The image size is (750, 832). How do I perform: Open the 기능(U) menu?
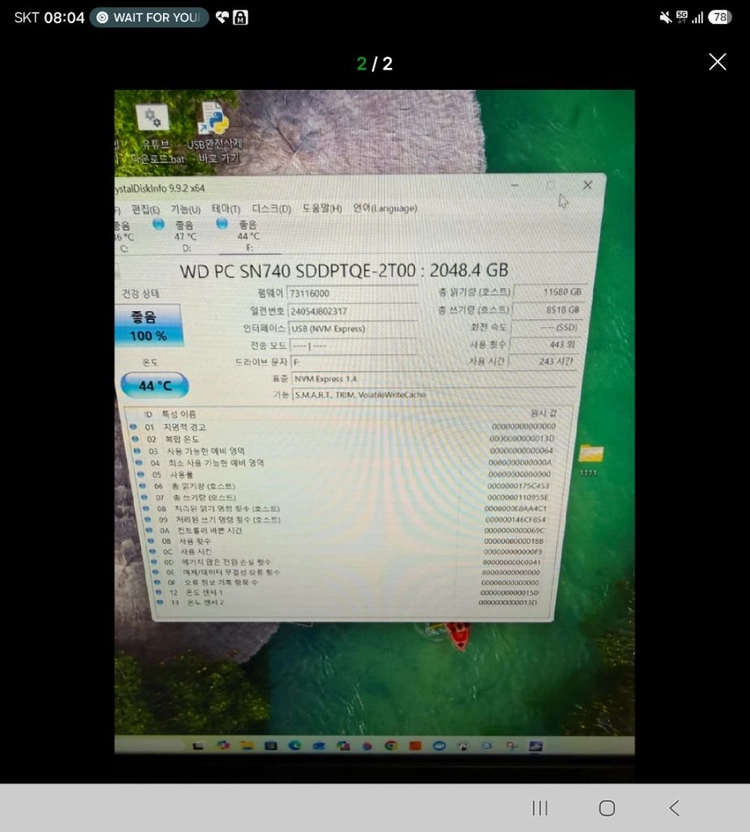pyautogui.click(x=185, y=210)
